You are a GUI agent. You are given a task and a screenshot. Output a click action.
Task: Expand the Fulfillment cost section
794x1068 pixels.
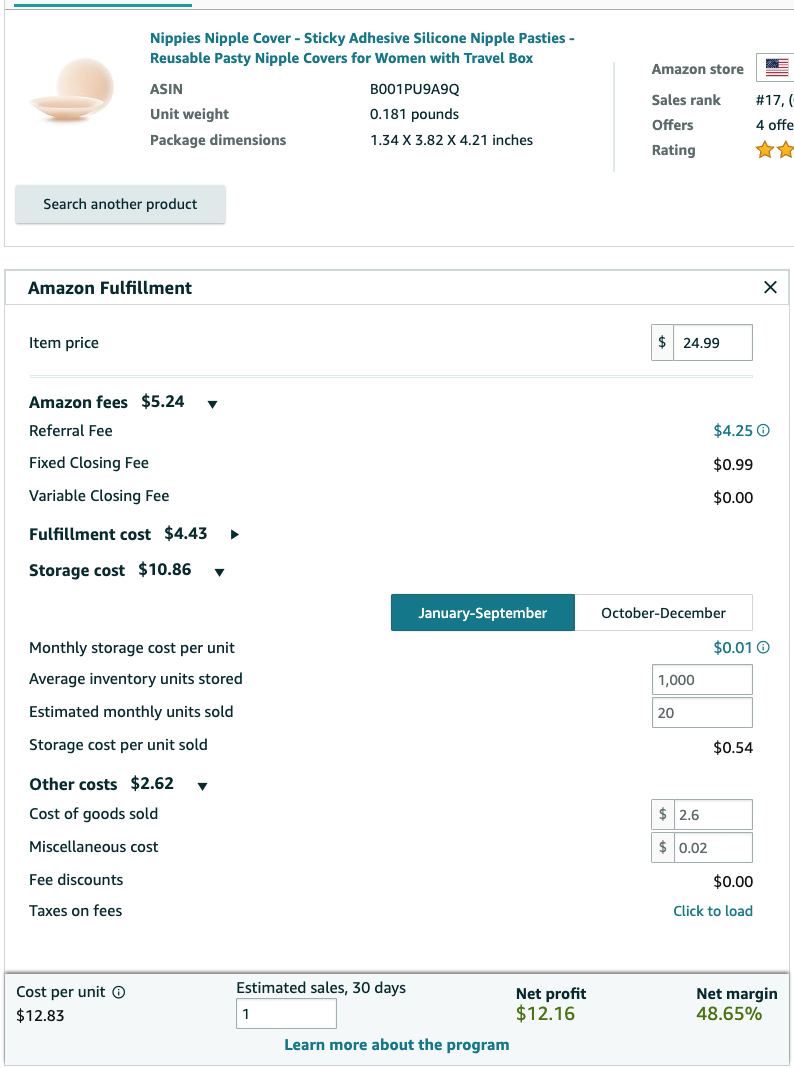235,535
